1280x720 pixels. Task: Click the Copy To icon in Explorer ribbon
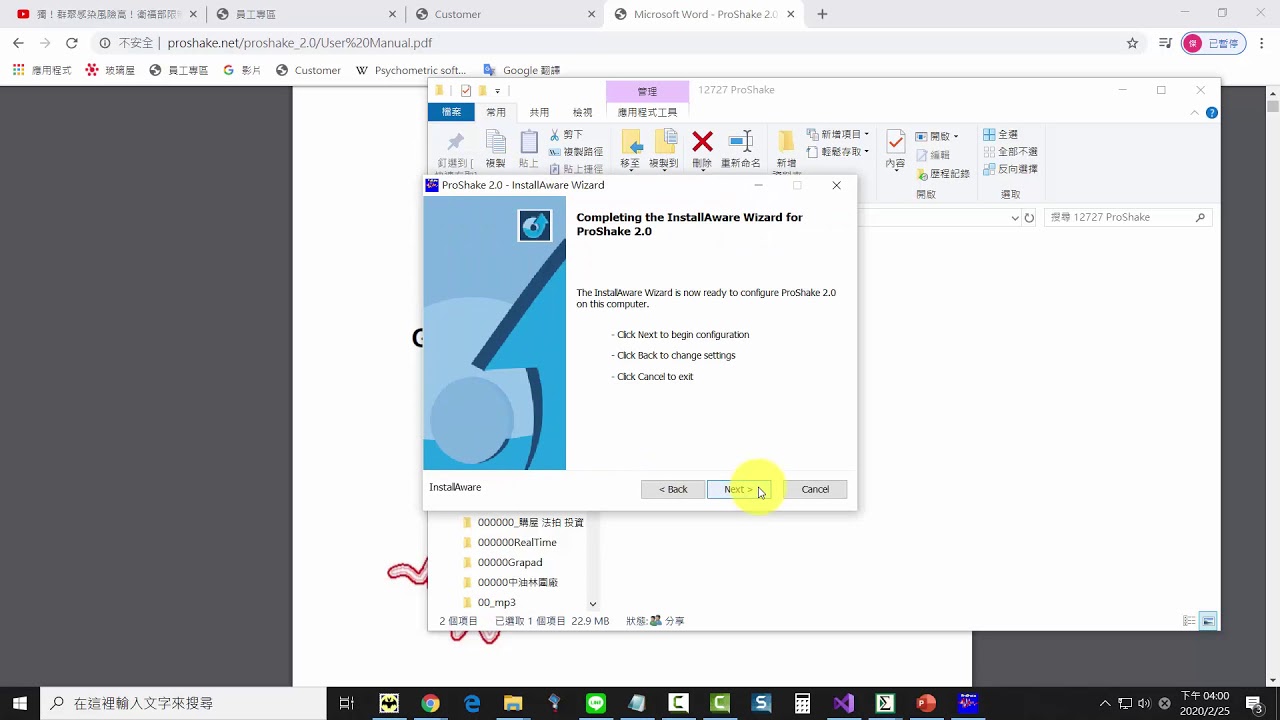point(665,142)
